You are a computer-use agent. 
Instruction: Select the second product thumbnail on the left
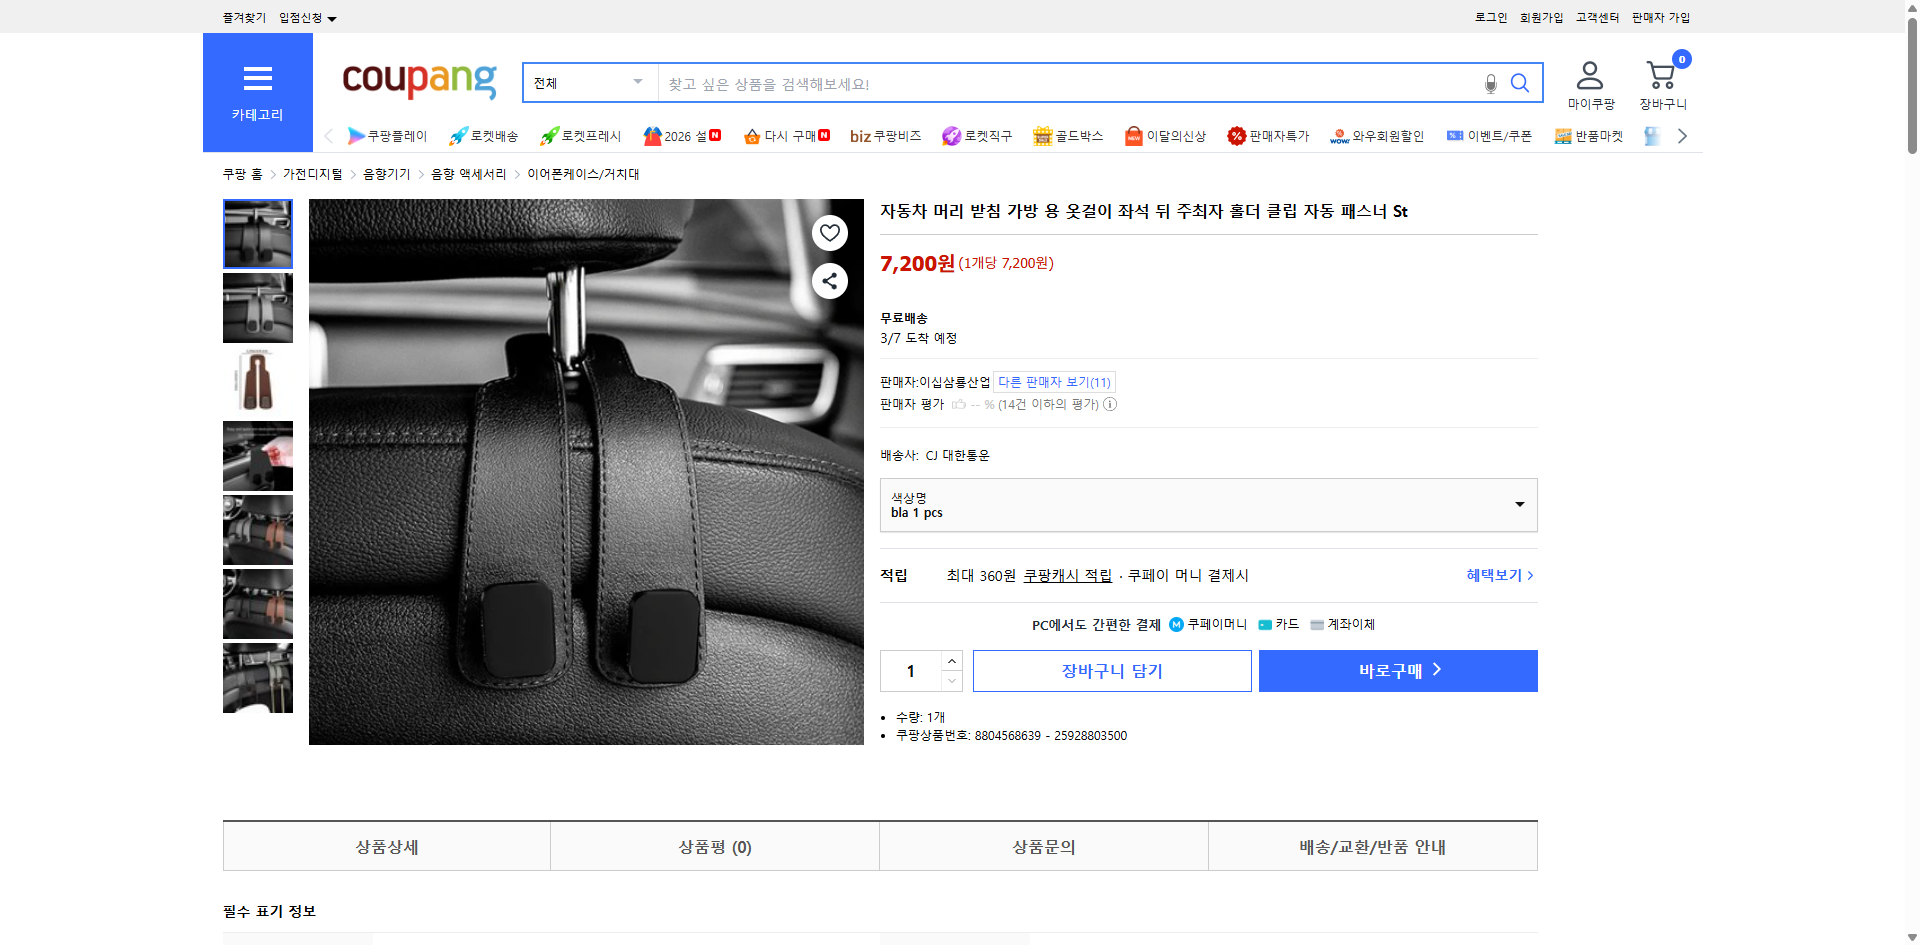pos(257,307)
